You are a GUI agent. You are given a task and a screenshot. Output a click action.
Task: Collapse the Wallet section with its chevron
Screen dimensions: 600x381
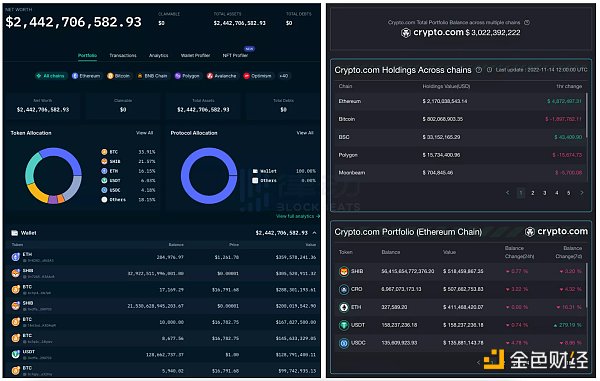coord(315,233)
